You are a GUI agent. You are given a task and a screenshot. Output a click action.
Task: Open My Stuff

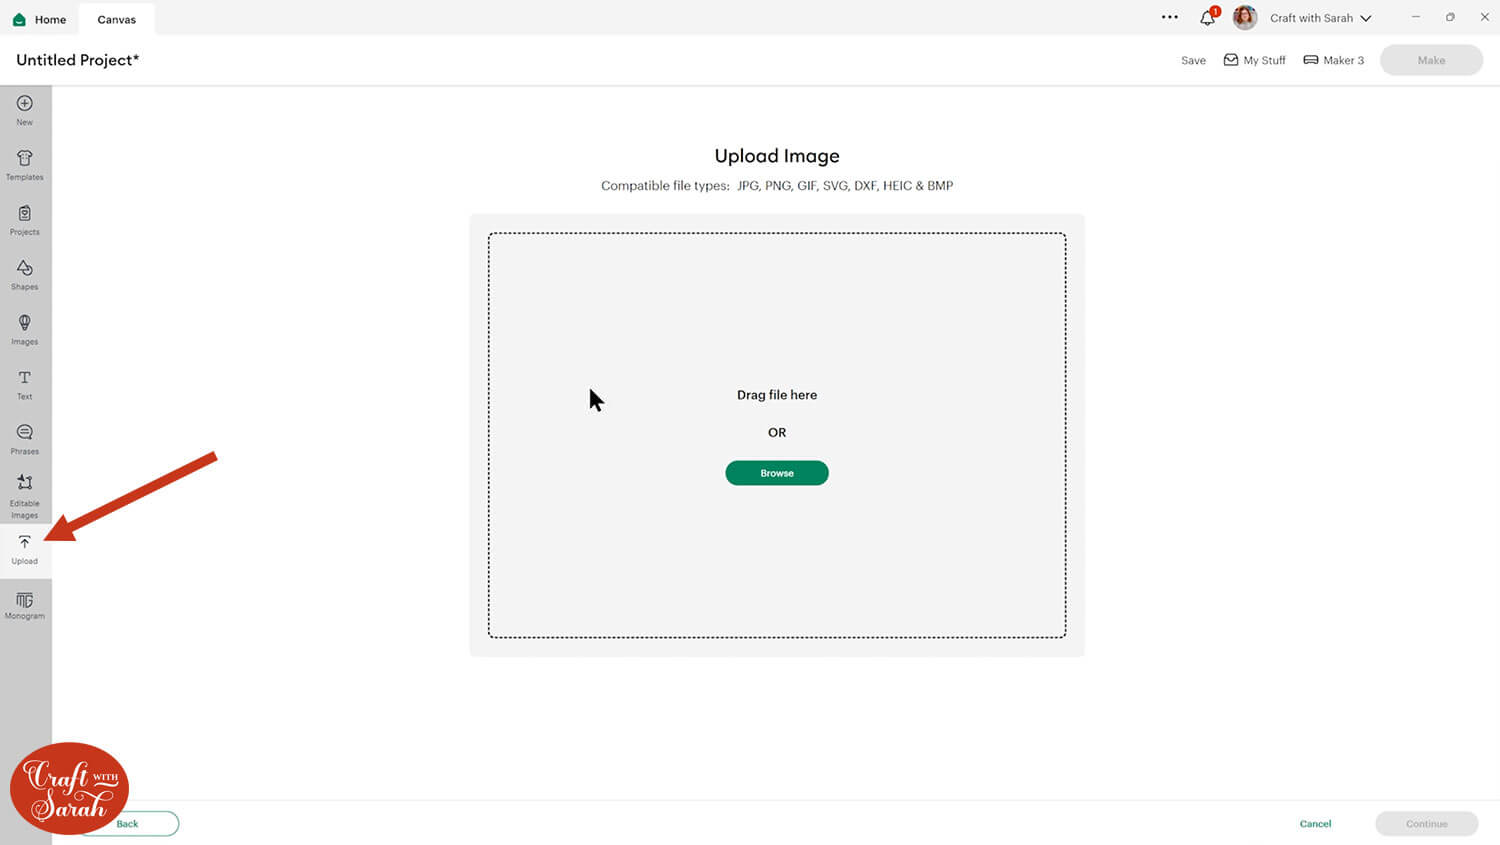click(1255, 60)
